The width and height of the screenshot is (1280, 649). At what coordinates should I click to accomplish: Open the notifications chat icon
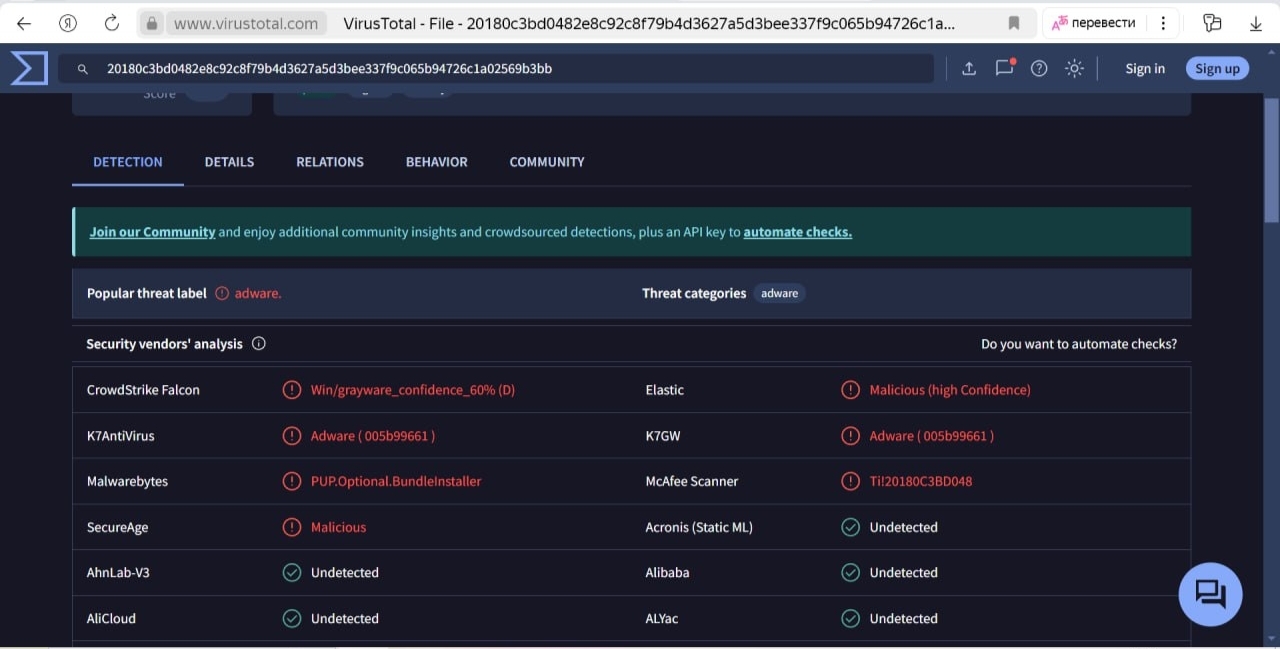click(x=1005, y=68)
